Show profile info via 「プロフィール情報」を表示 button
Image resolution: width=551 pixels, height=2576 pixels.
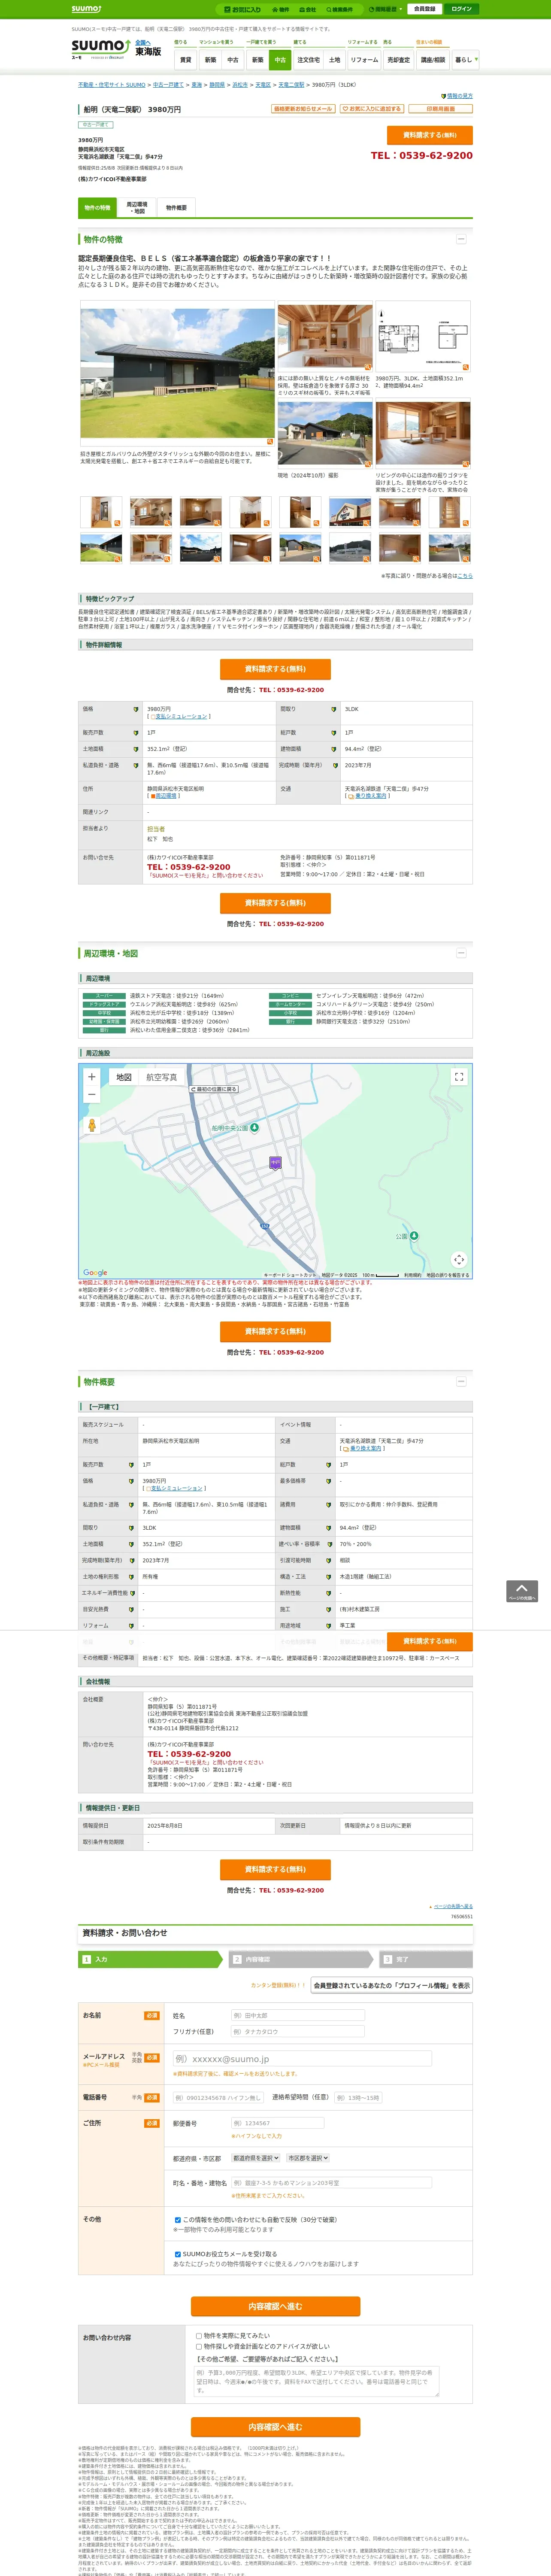pos(391,1985)
